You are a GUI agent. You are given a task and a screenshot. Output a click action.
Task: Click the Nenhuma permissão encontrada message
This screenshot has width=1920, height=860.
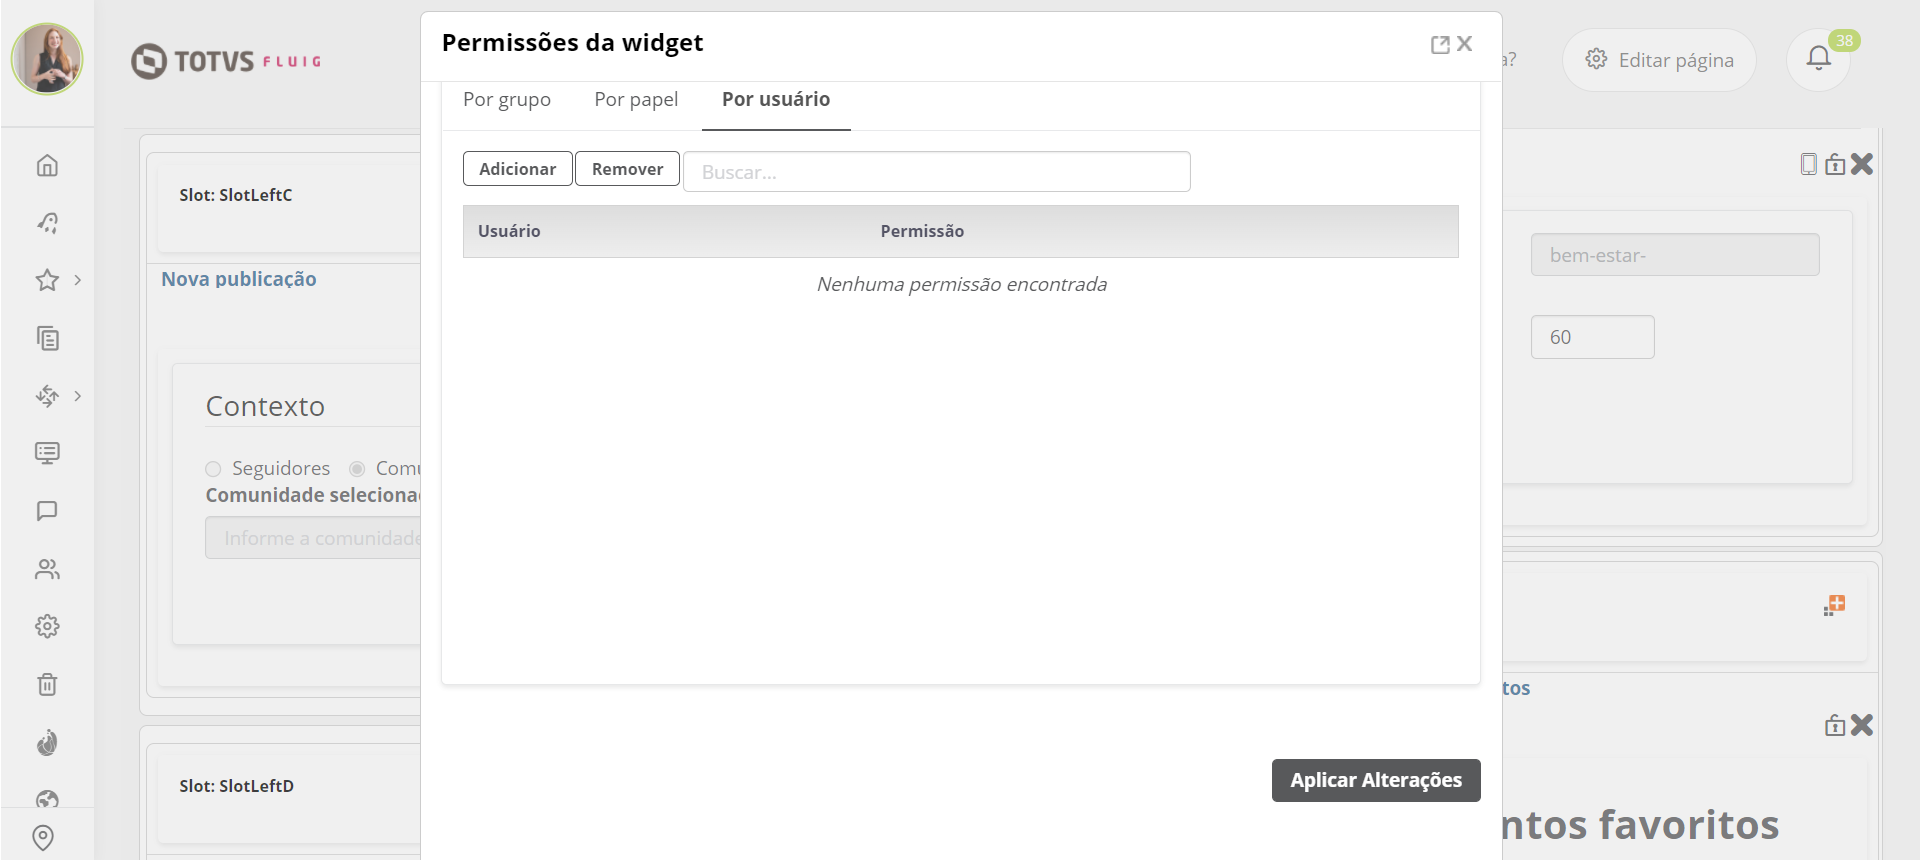click(961, 284)
